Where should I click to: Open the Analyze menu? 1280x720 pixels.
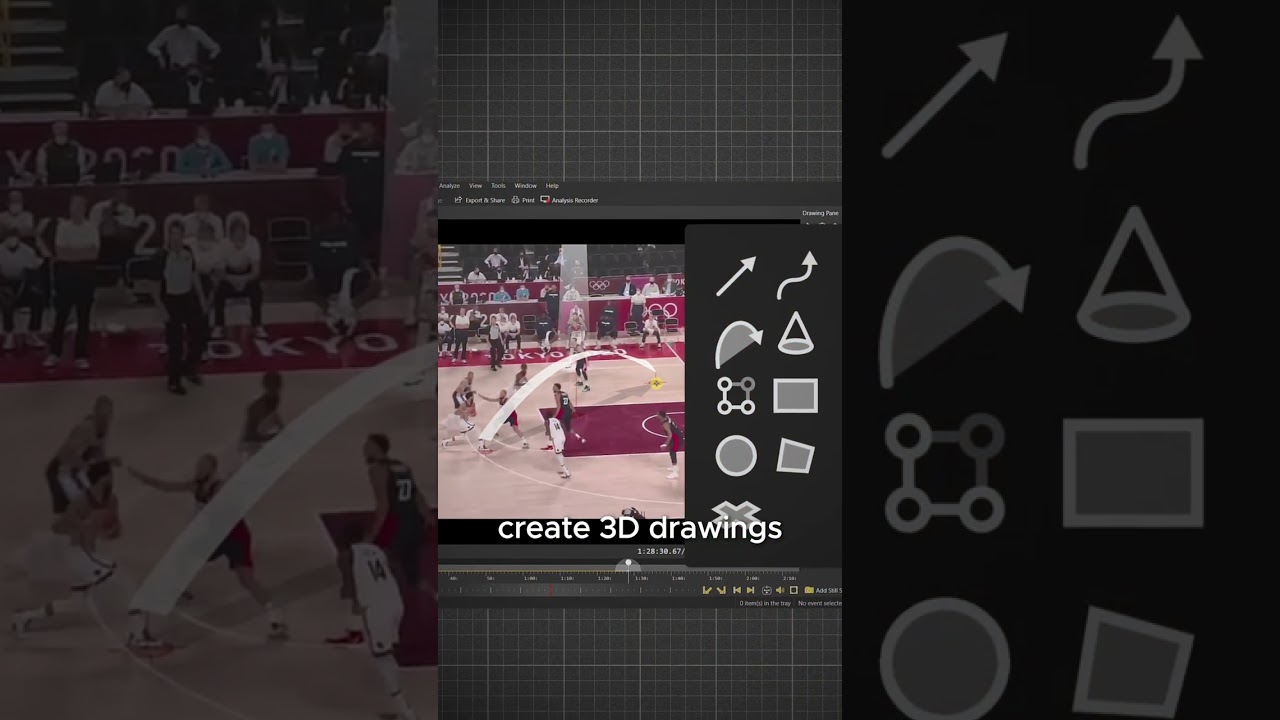449,186
